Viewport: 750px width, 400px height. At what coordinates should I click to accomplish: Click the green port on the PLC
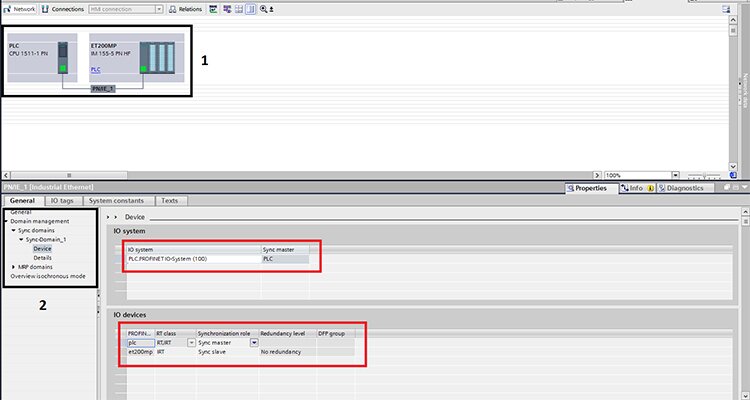pos(63,68)
